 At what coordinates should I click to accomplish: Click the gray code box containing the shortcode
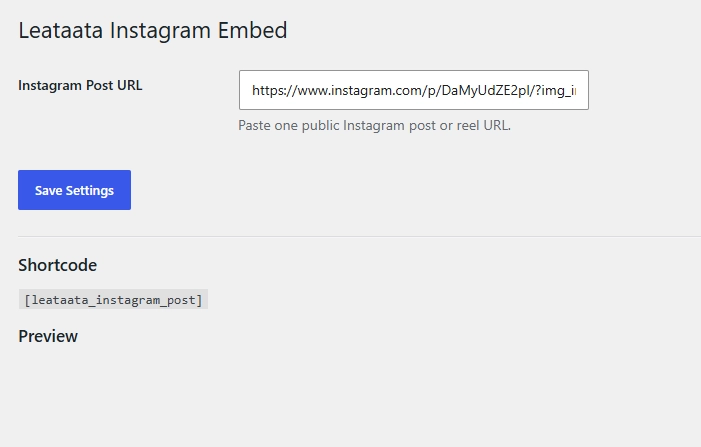[x=113, y=299]
